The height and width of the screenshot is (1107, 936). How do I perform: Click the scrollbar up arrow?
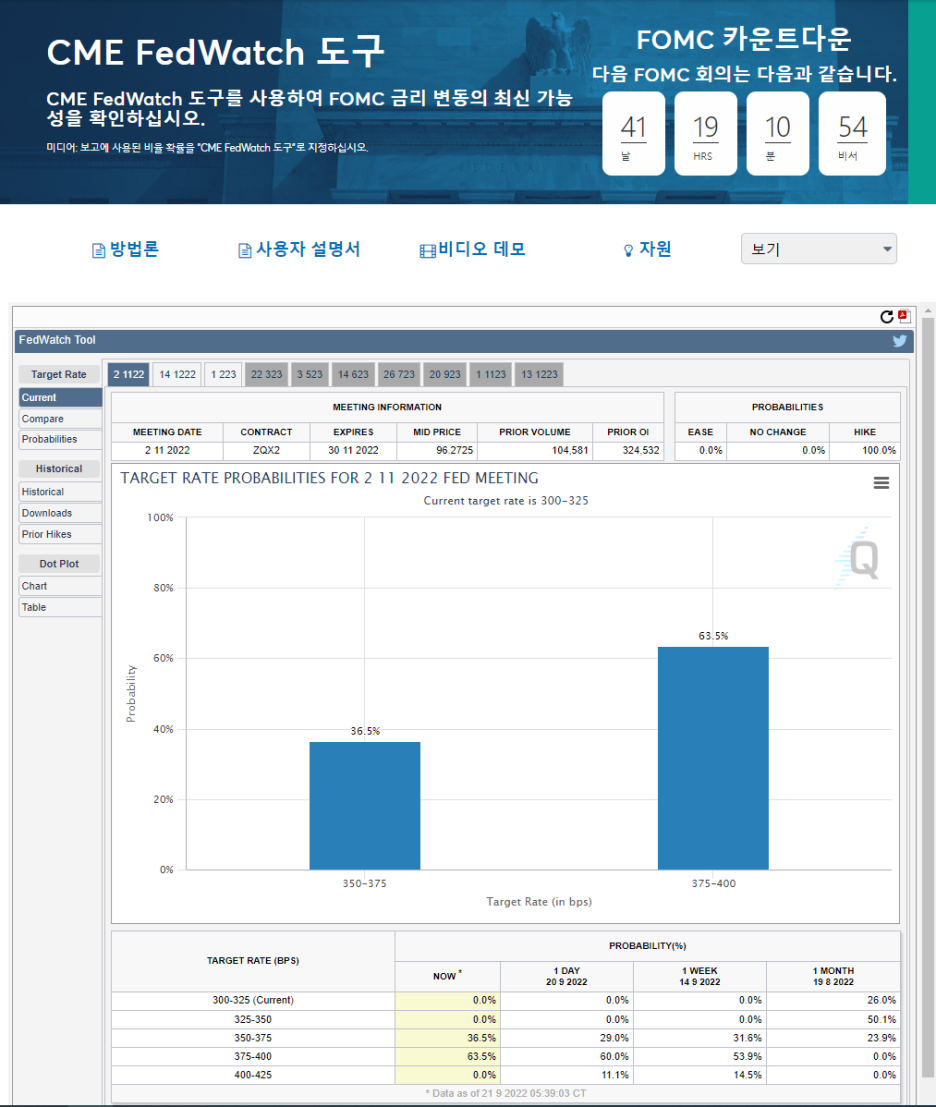tap(928, 310)
